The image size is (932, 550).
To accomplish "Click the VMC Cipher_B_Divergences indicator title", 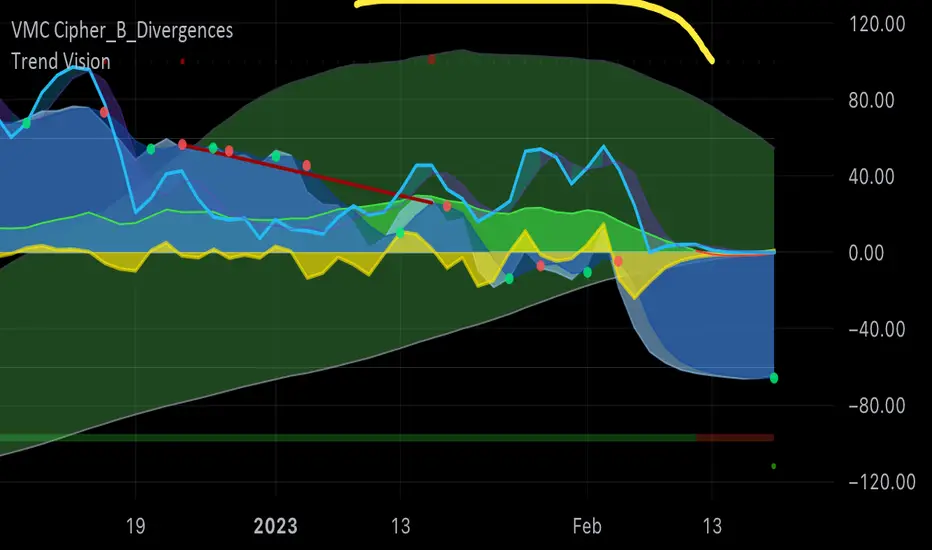I will tap(122, 30).
